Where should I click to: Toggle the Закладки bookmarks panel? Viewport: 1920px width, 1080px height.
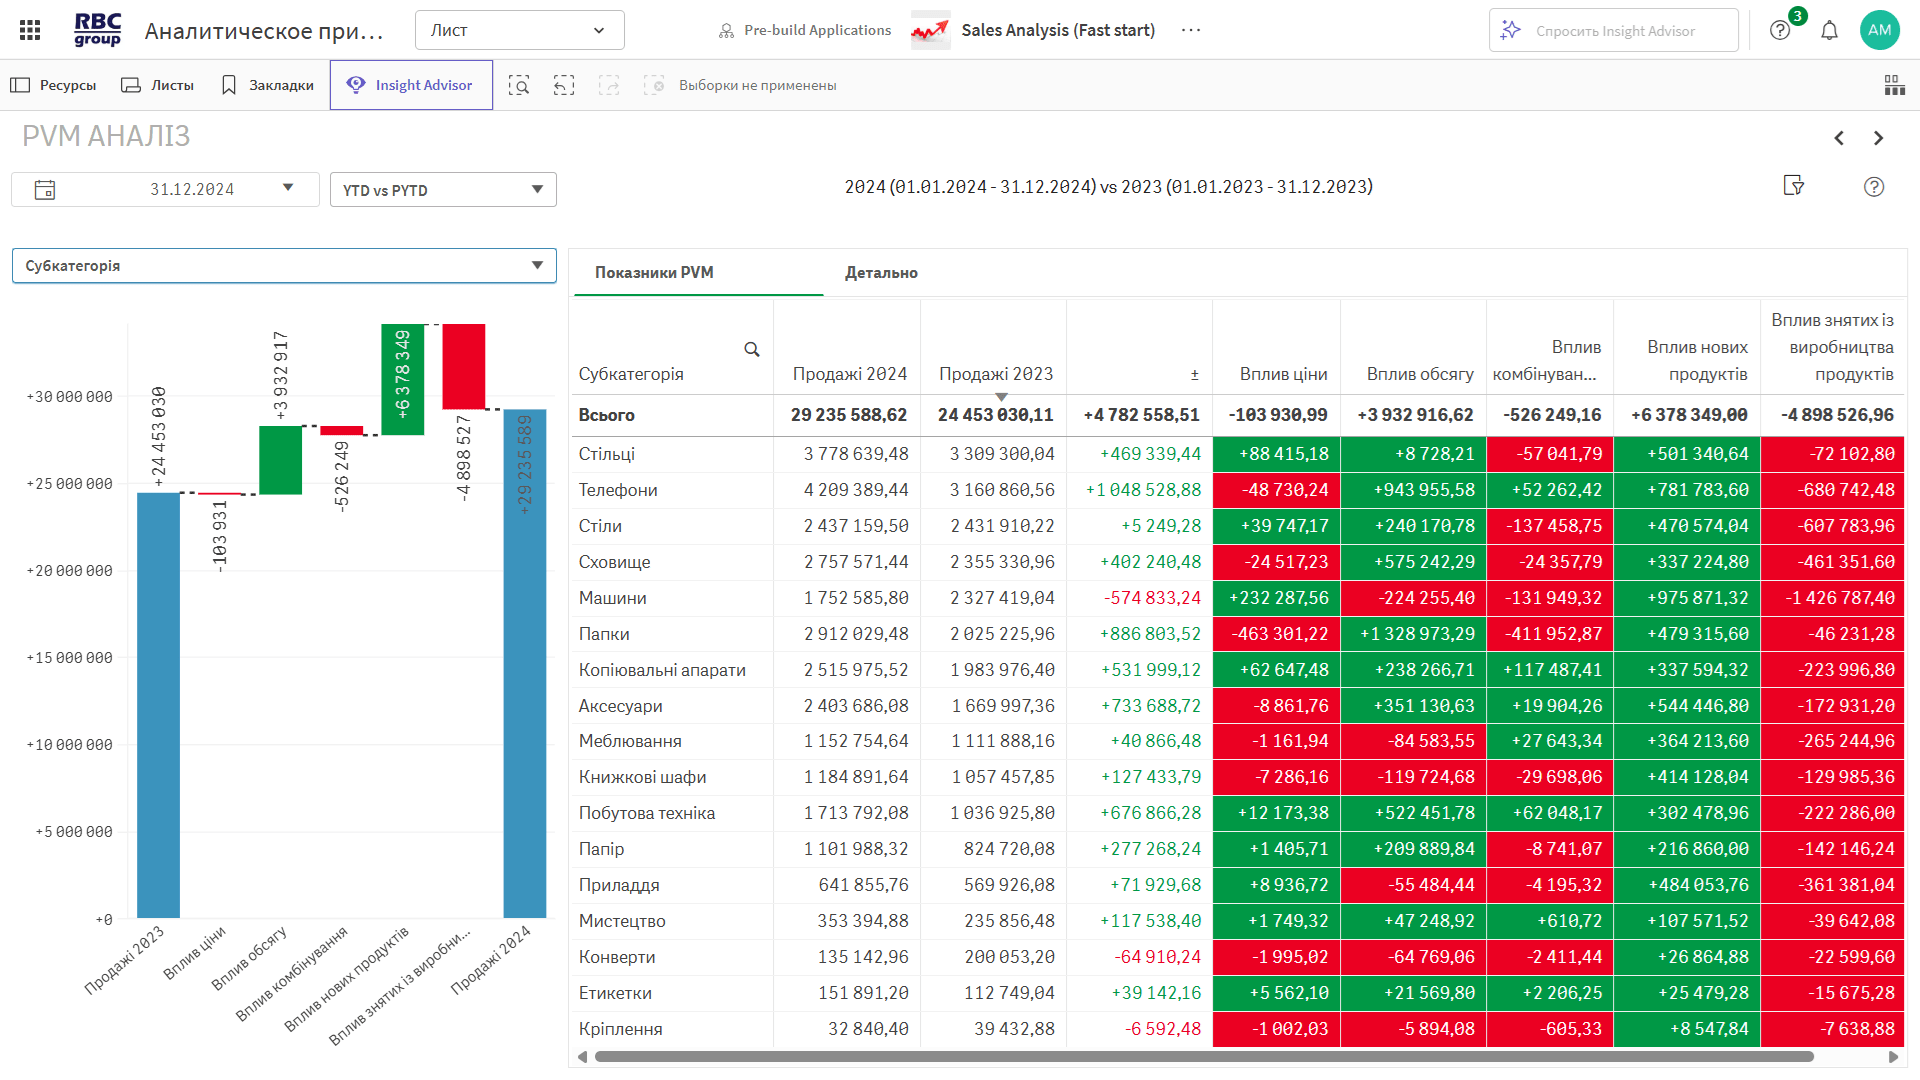(x=267, y=85)
